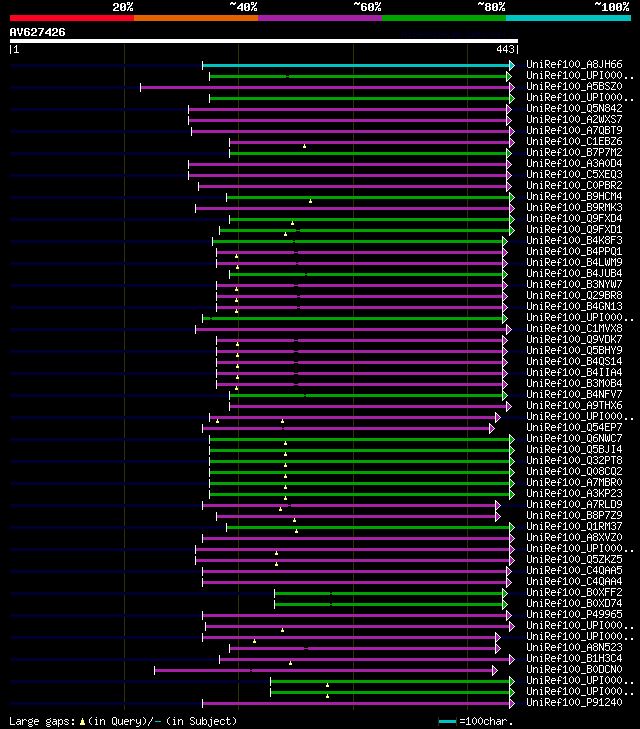640x729 pixels.
Task: Select UniRef100_A9THX6 hit label
Action: click(x=574, y=405)
